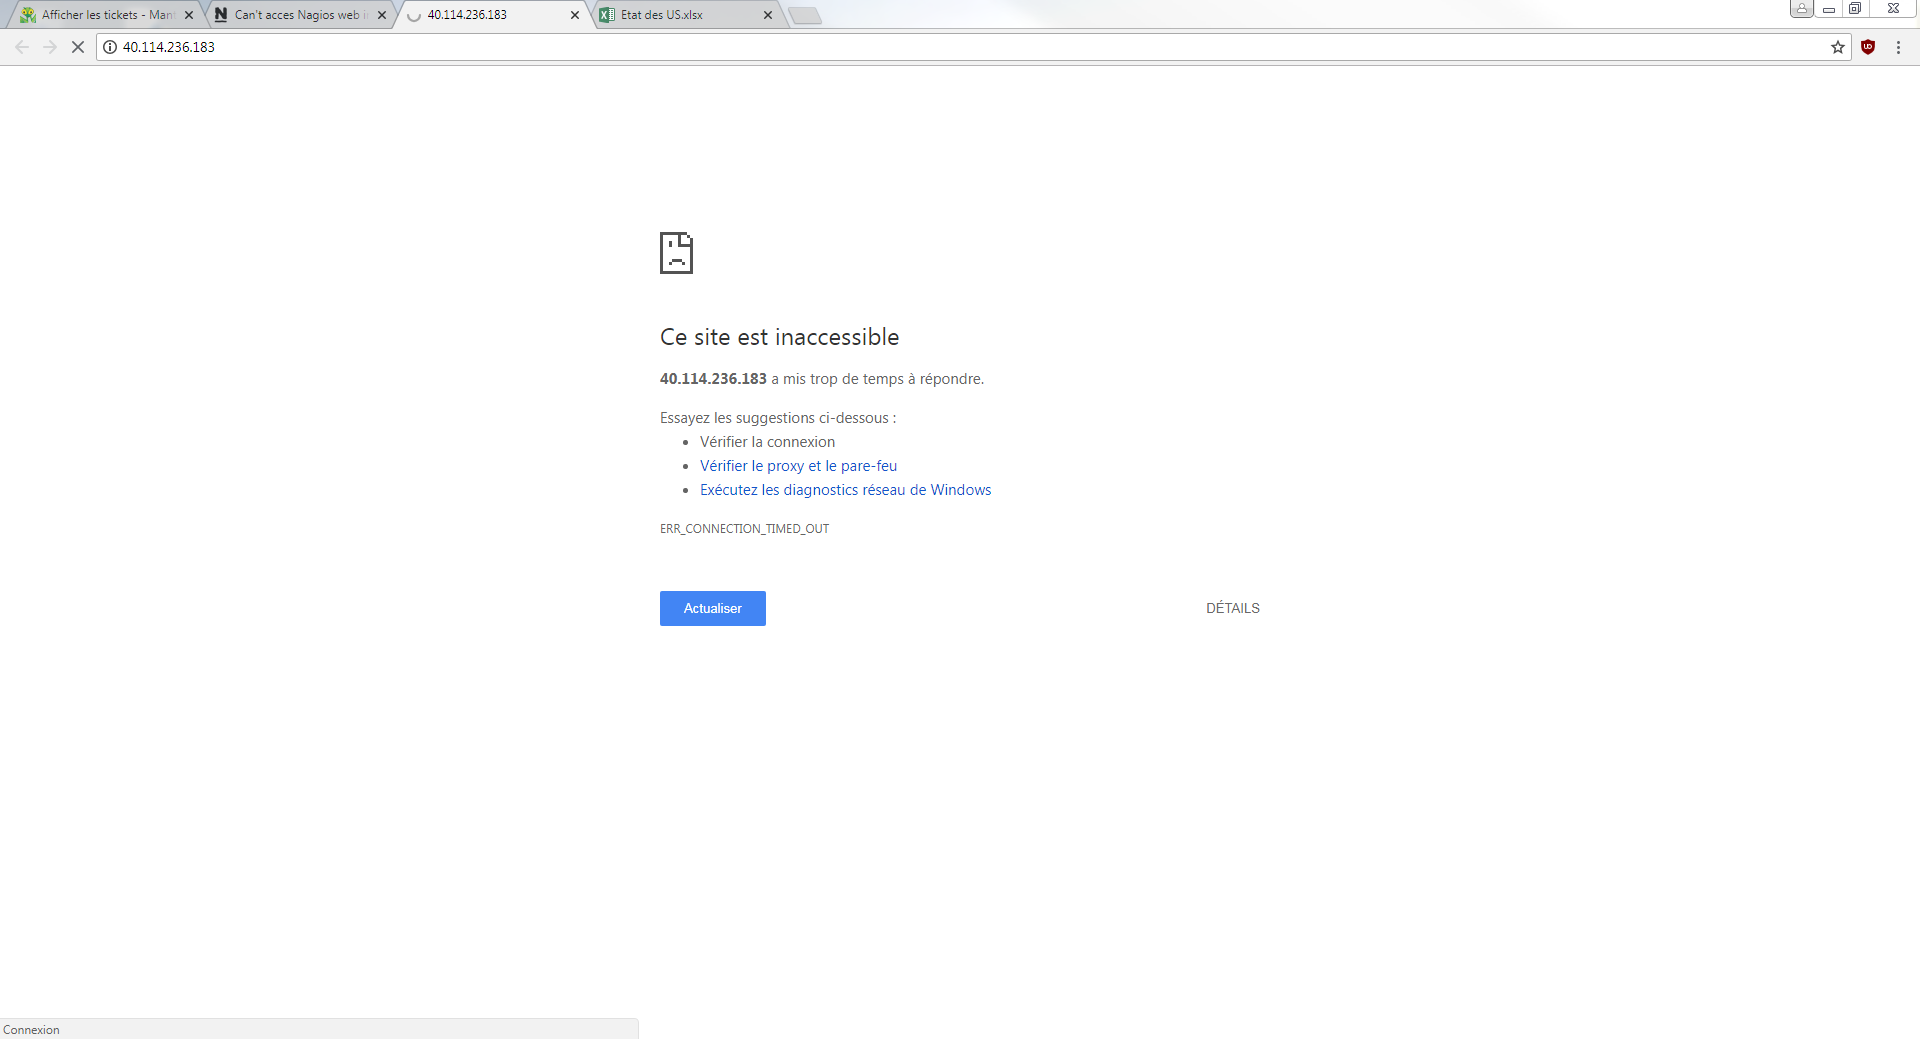Click the back navigation arrow
Screen dimensions: 1920x1039
(22, 47)
